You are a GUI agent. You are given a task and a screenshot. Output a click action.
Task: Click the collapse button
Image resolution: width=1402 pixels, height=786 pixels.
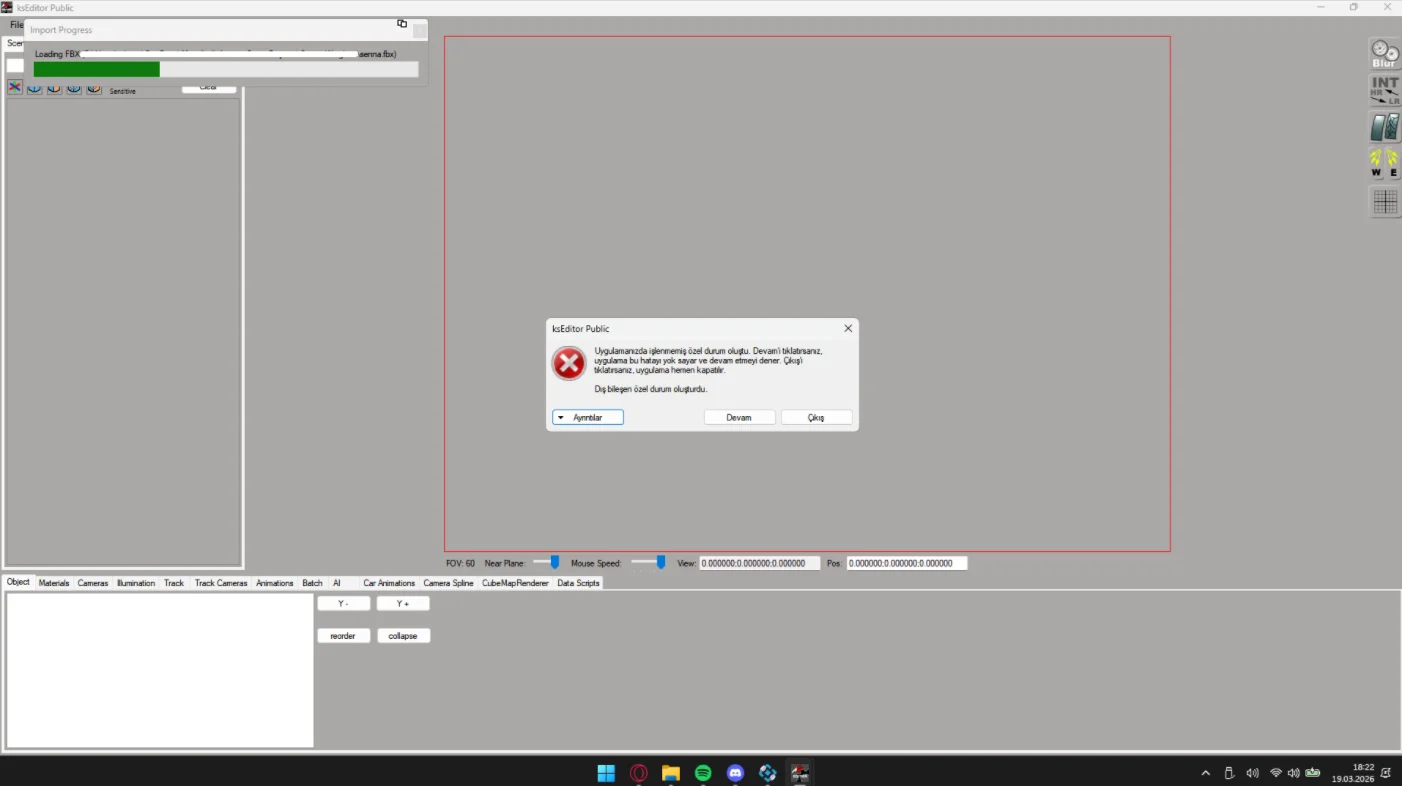pyautogui.click(x=403, y=636)
